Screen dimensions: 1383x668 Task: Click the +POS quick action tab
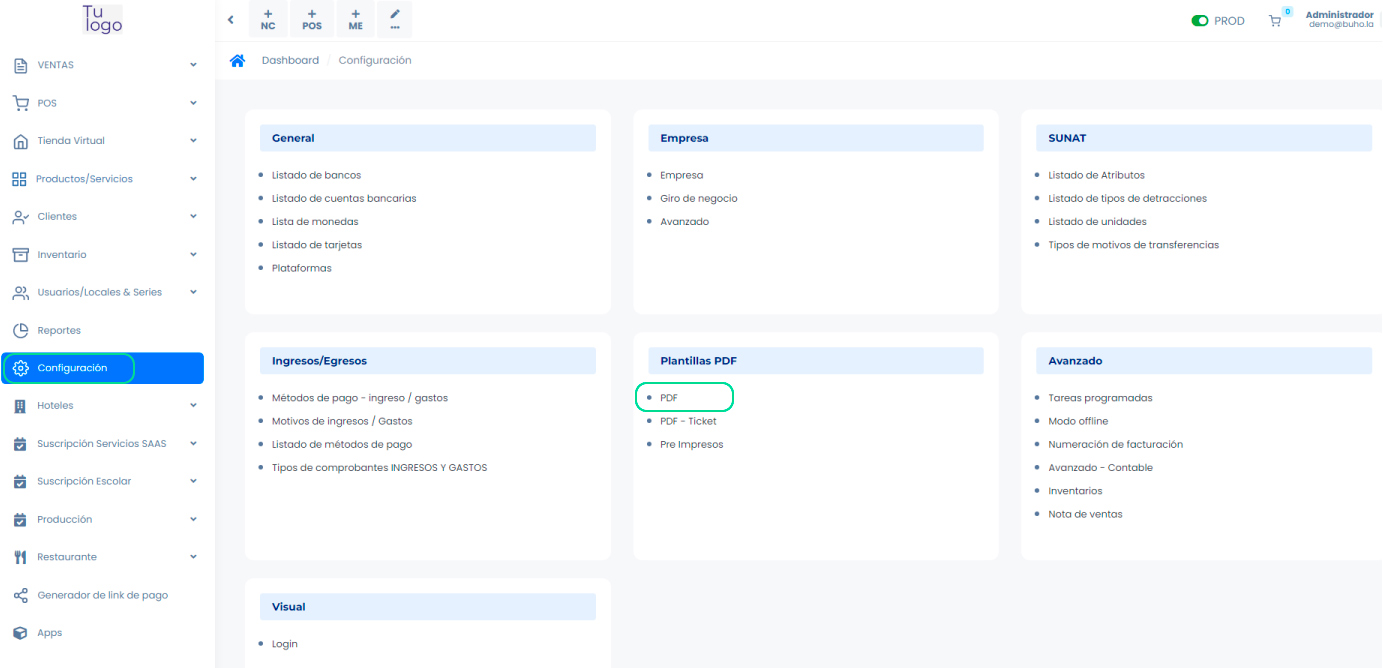pyautogui.click(x=312, y=20)
